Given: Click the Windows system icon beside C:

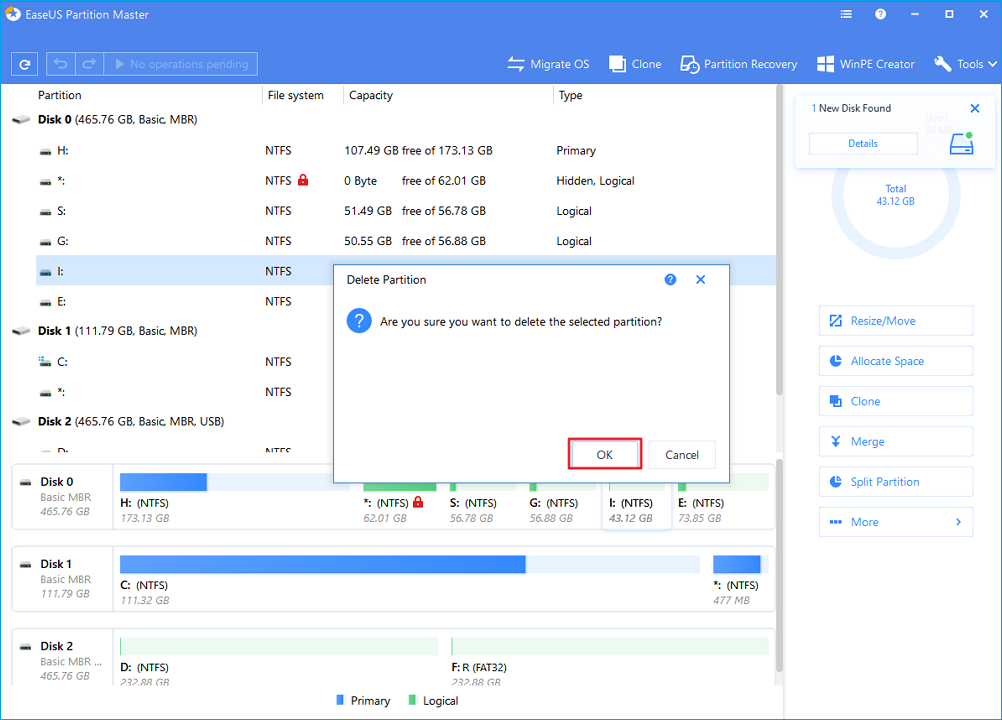Looking at the screenshot, I should (45, 362).
